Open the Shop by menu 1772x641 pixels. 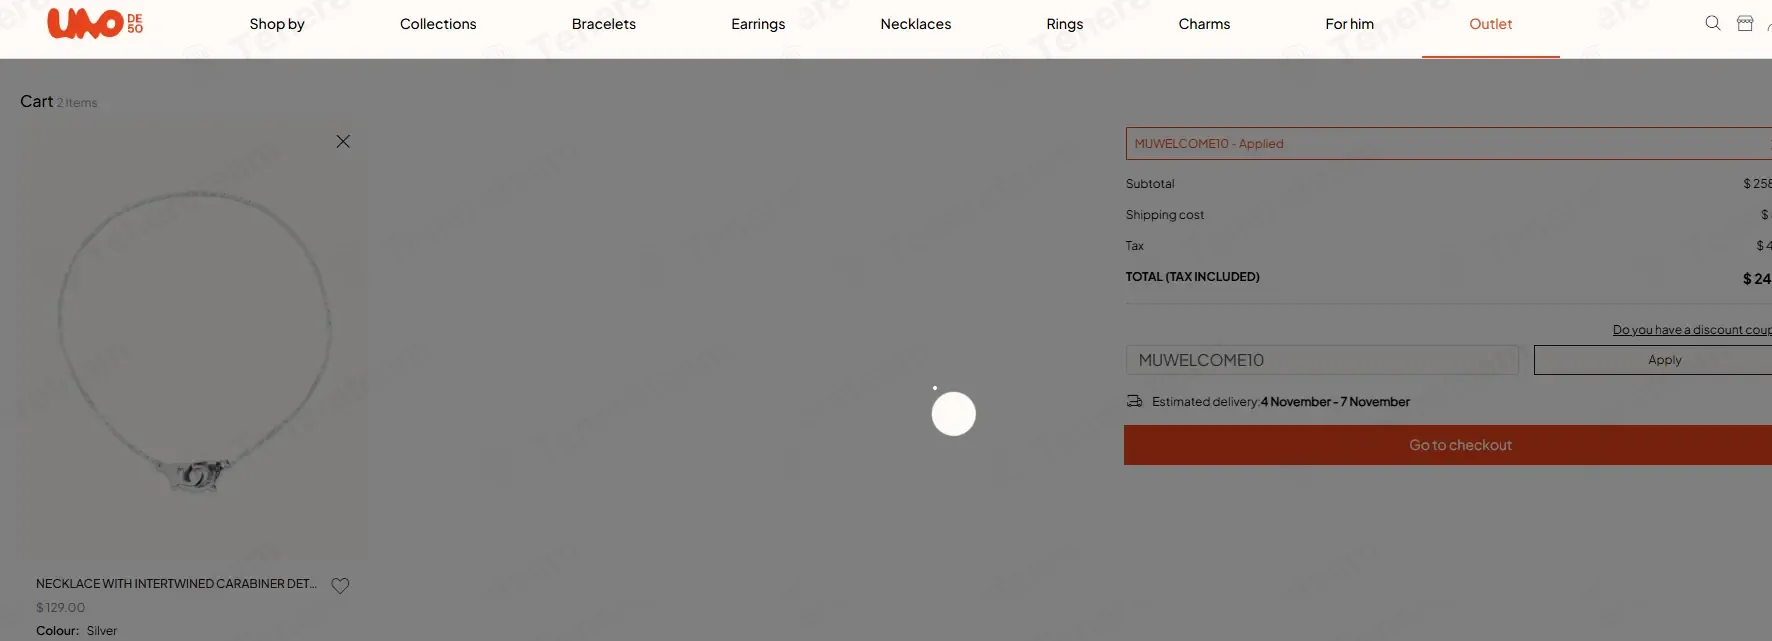[277, 24]
